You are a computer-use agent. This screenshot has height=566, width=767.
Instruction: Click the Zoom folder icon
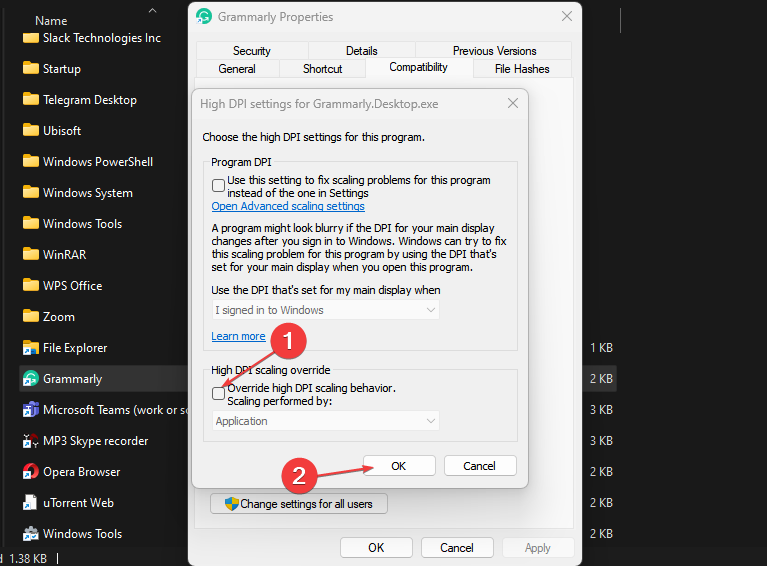pyautogui.click(x=30, y=317)
